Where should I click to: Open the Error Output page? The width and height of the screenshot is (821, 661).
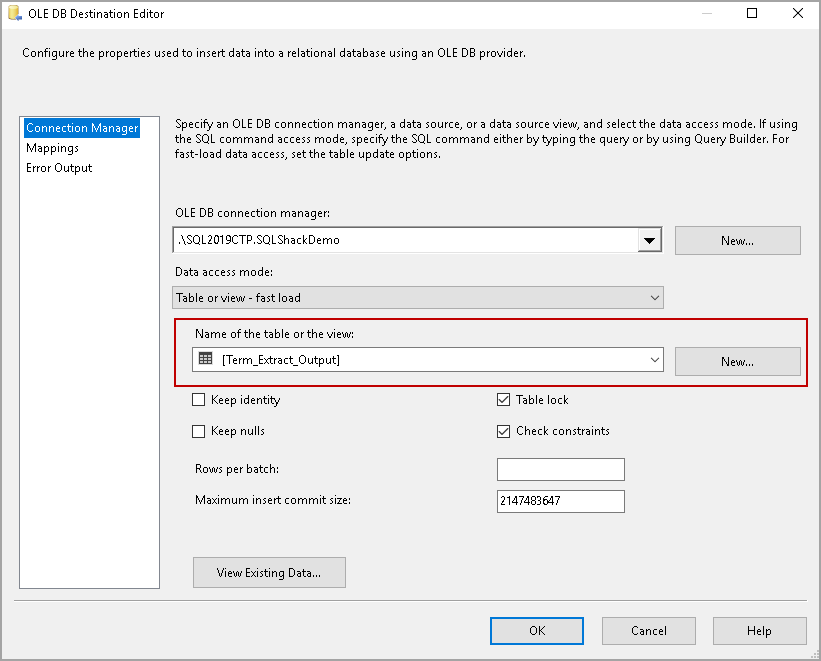click(59, 168)
